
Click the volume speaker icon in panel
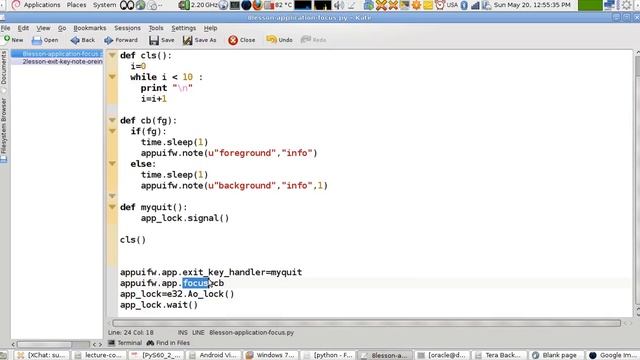coord(339,5)
